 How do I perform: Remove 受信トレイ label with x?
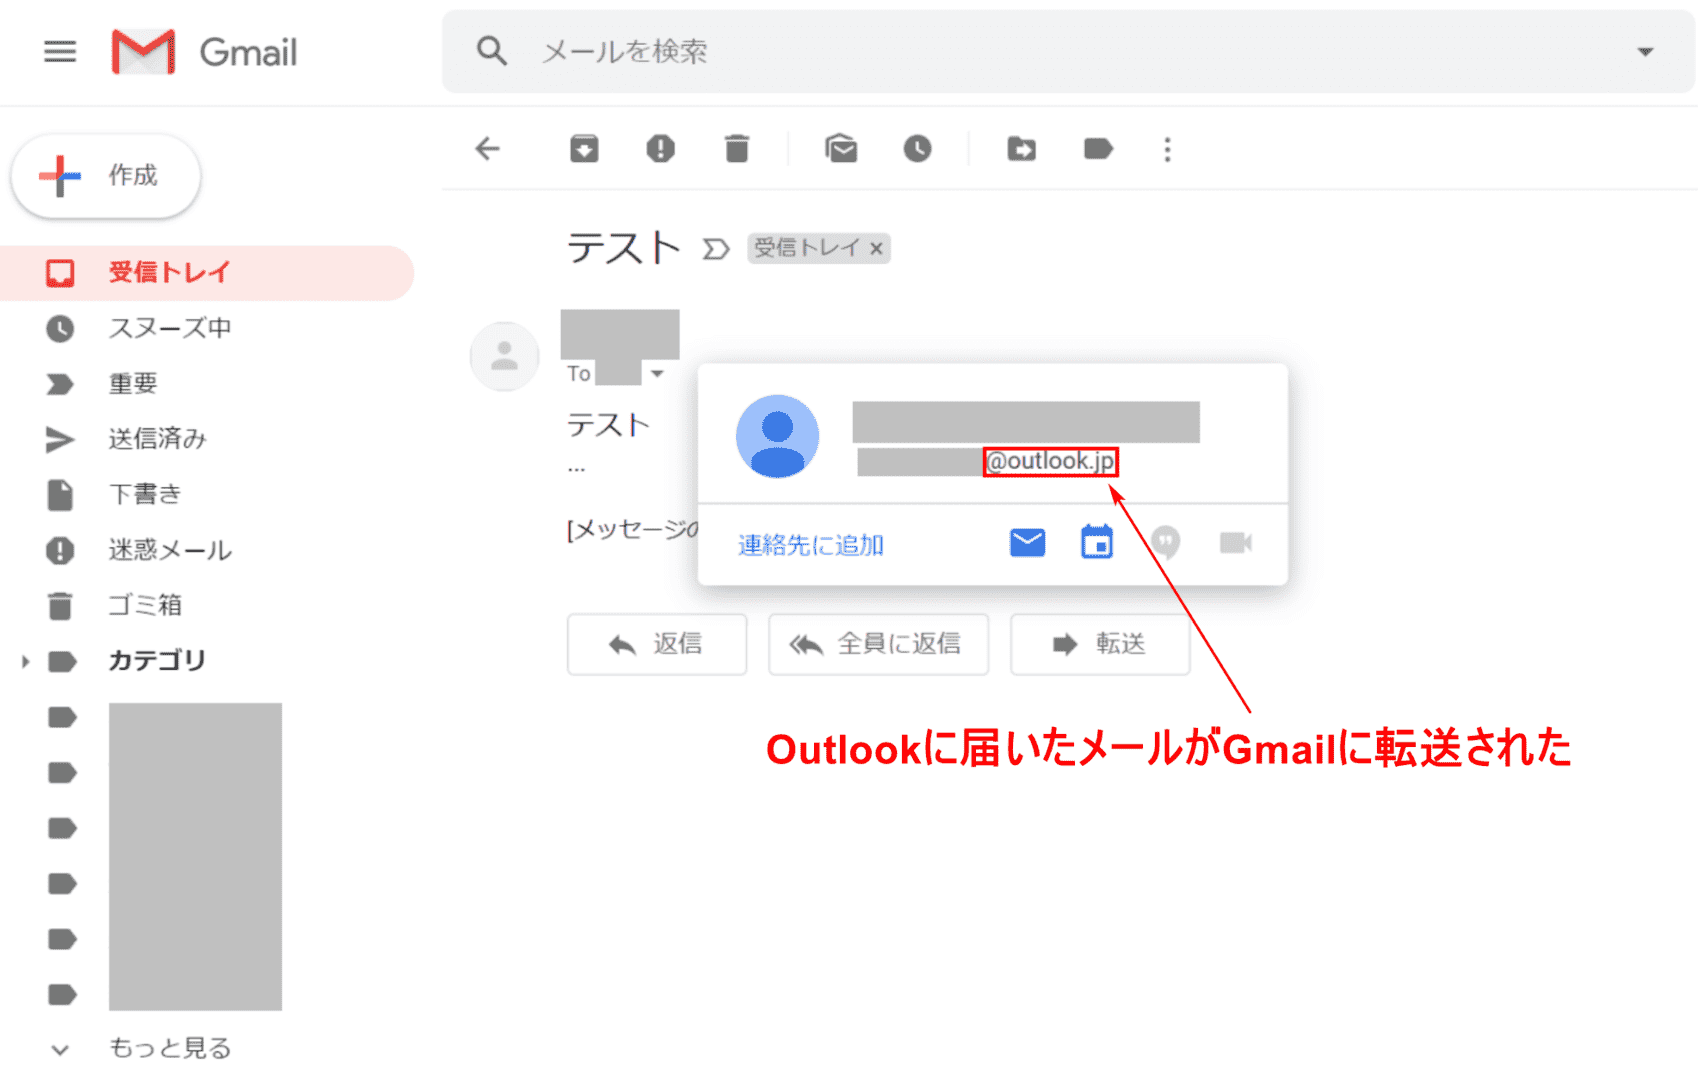point(876,248)
